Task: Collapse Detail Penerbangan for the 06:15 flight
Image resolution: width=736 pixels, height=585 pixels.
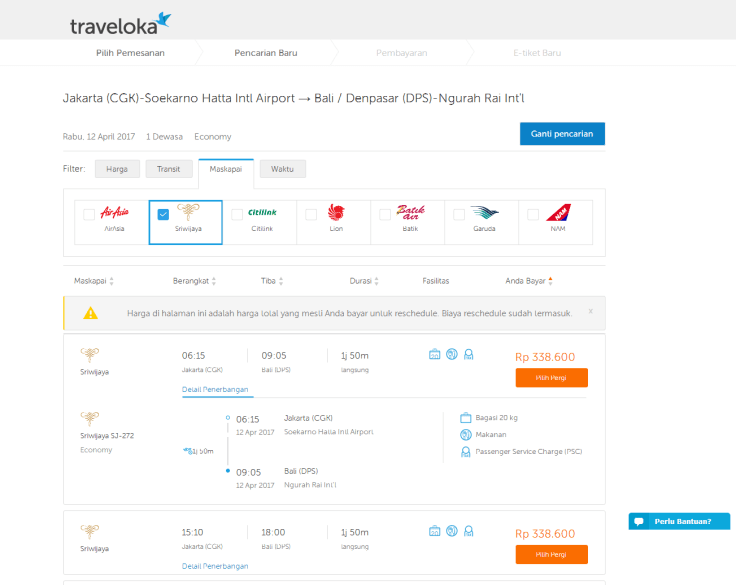Action: (x=215, y=388)
